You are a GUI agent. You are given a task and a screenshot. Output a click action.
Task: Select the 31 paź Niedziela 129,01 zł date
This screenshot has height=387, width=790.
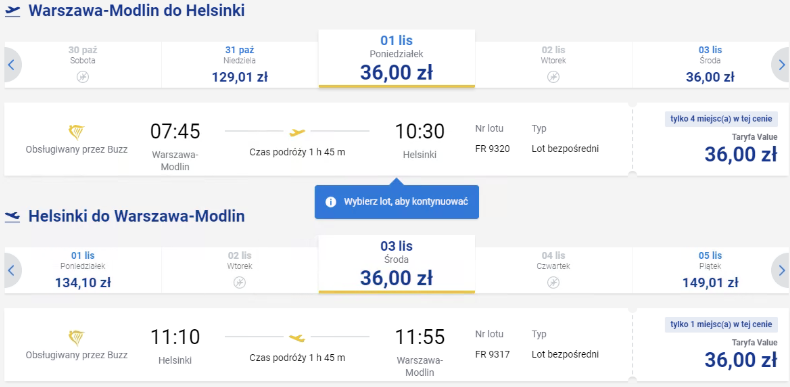tap(240, 65)
